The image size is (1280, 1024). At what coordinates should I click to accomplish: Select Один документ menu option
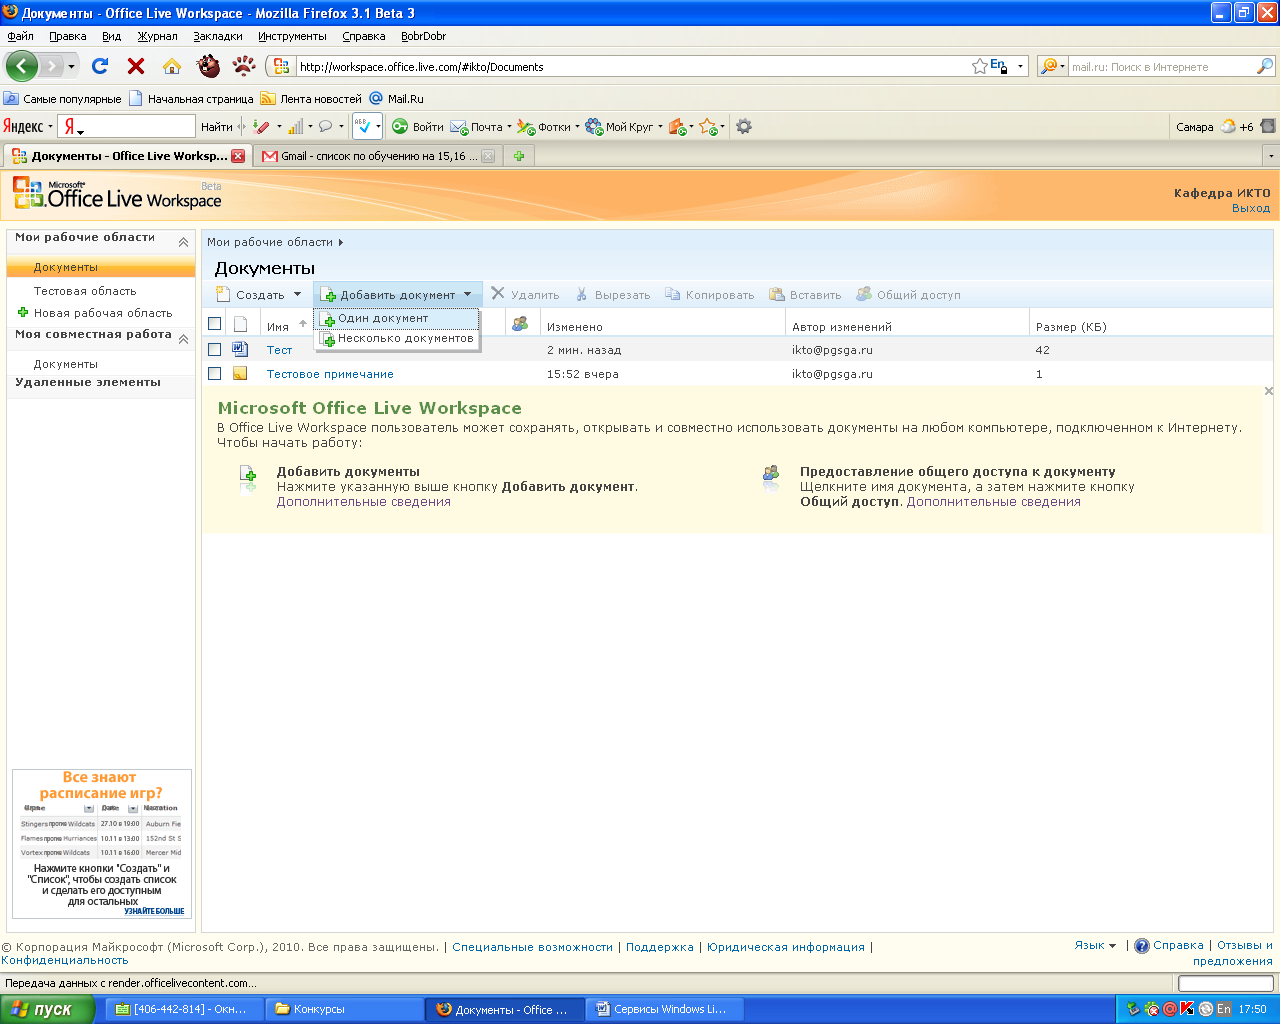click(x=396, y=318)
